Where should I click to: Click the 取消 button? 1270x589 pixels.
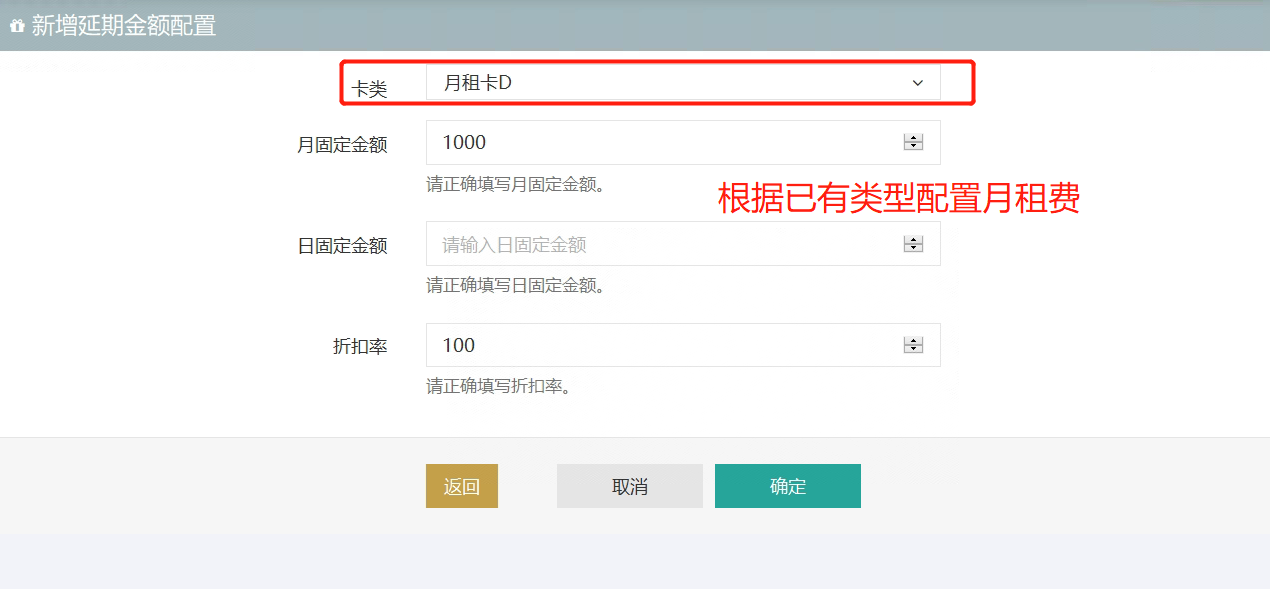(630, 486)
